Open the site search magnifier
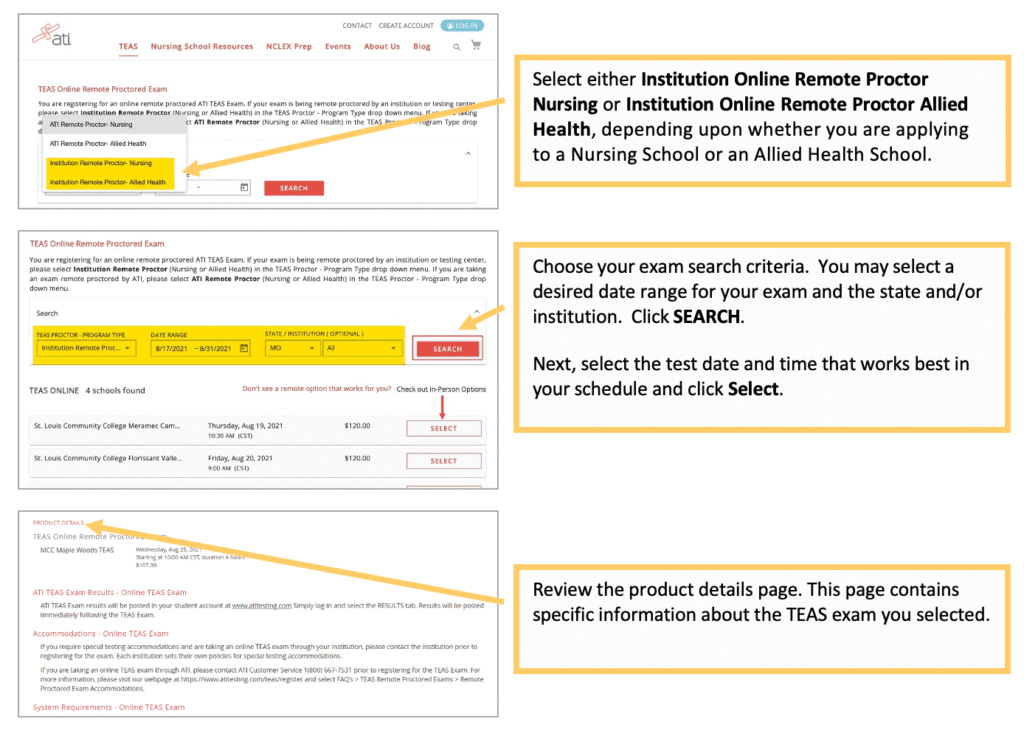The image size is (1024, 736). click(456, 47)
